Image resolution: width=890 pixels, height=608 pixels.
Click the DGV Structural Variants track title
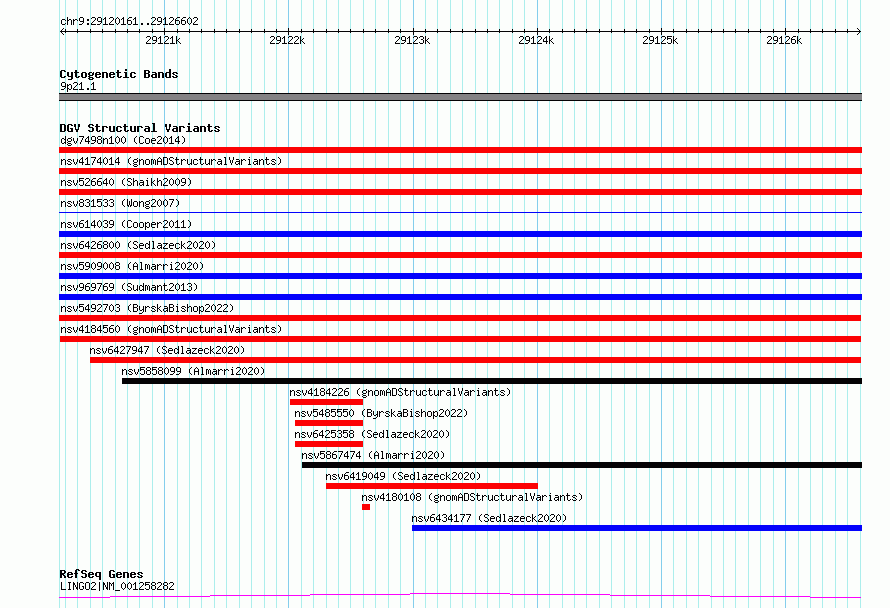(x=140, y=128)
